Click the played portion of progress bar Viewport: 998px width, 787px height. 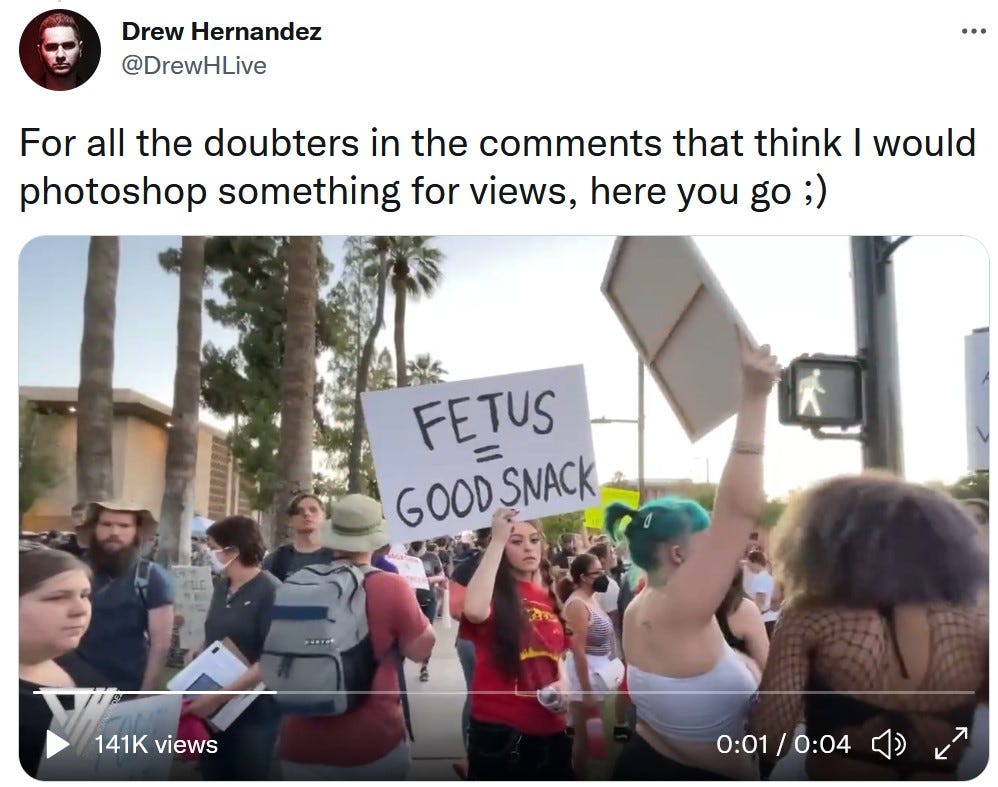[156, 691]
